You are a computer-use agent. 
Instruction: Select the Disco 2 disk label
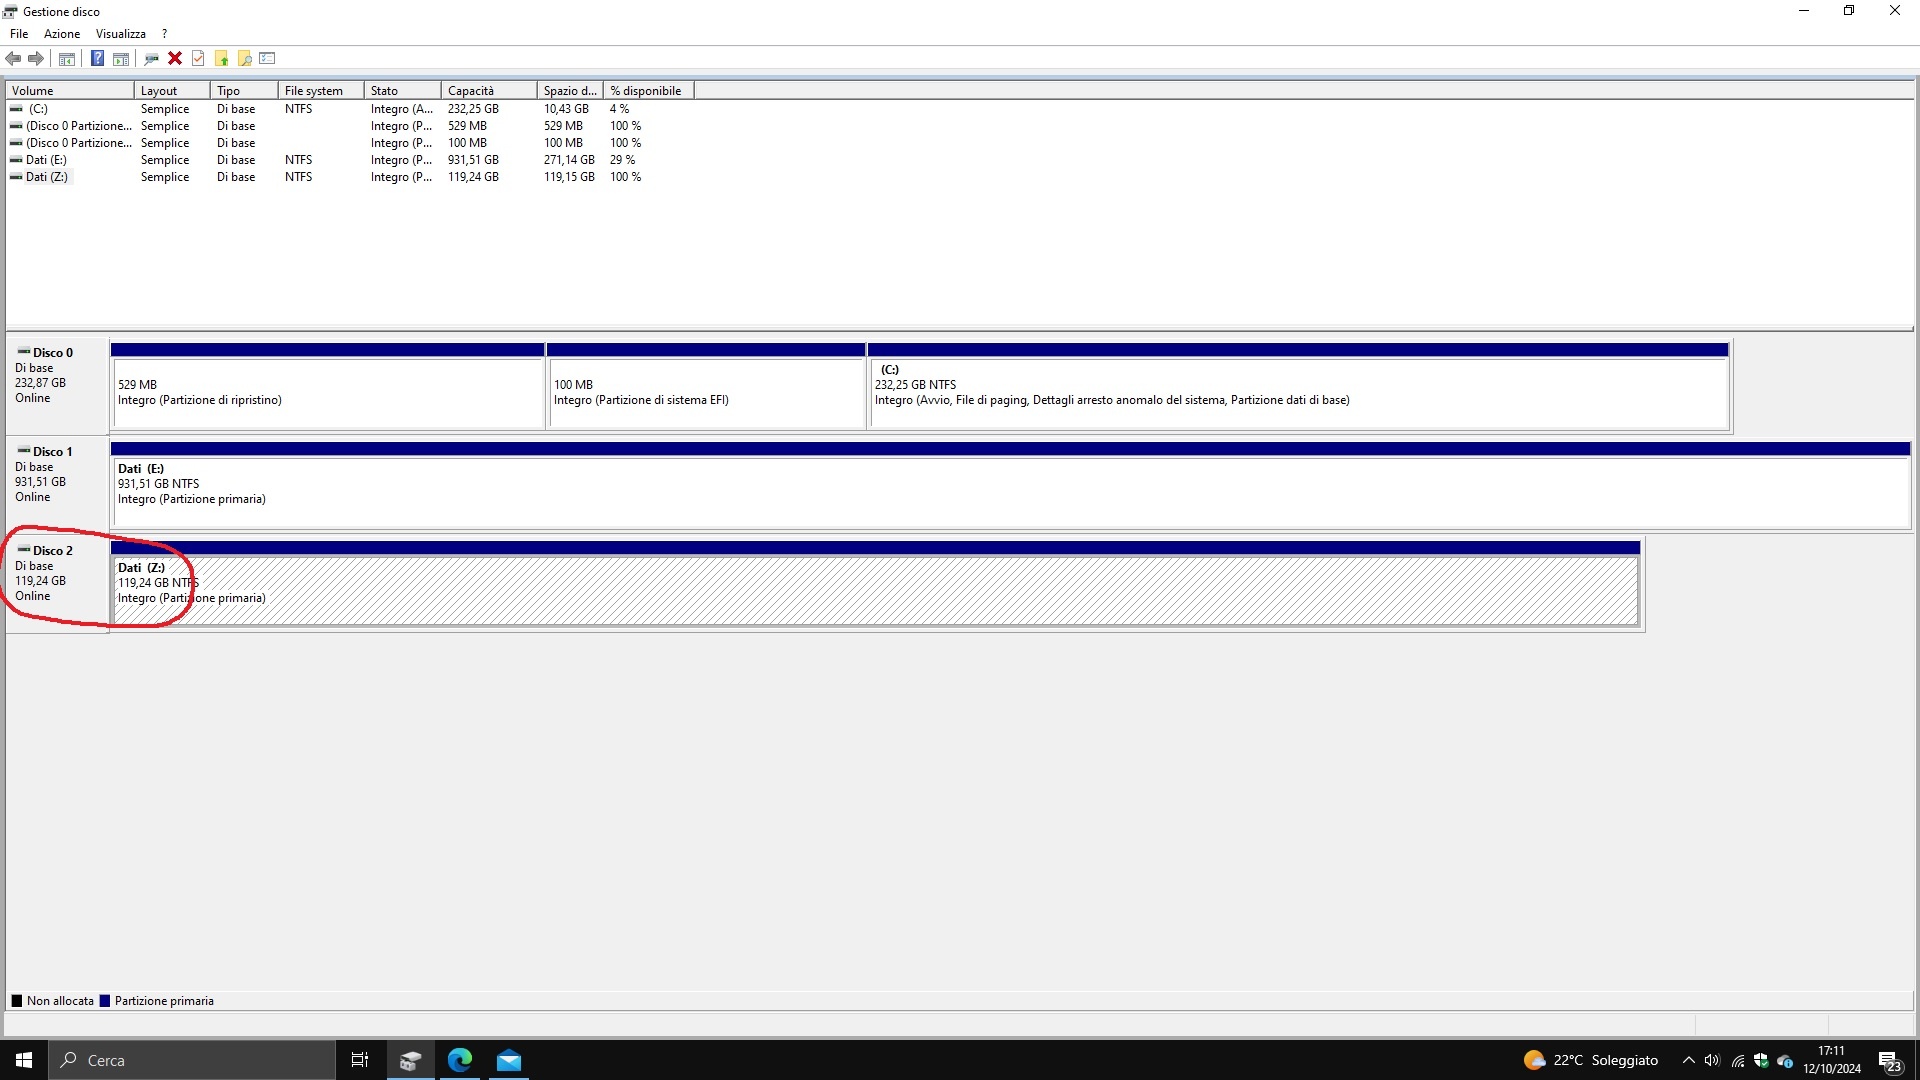pyautogui.click(x=52, y=551)
